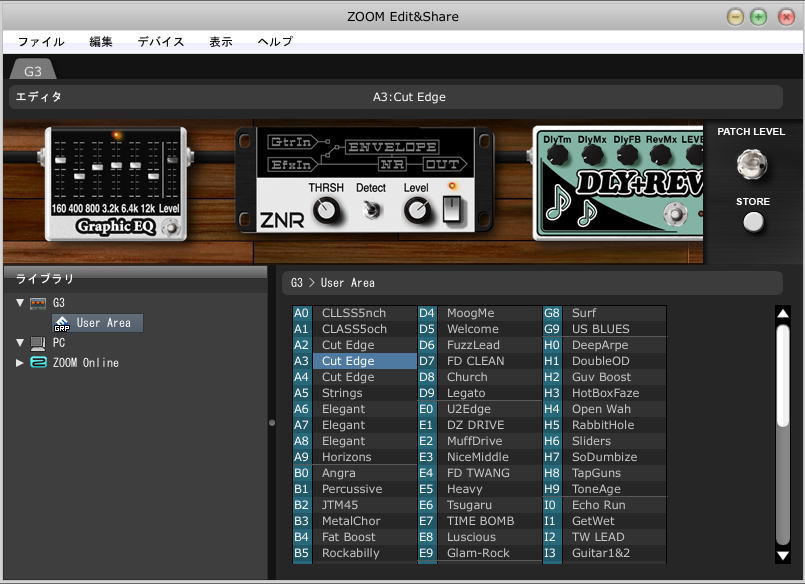Image resolution: width=805 pixels, height=584 pixels.
Task: Select patch A5 Strings
Action: pos(354,393)
